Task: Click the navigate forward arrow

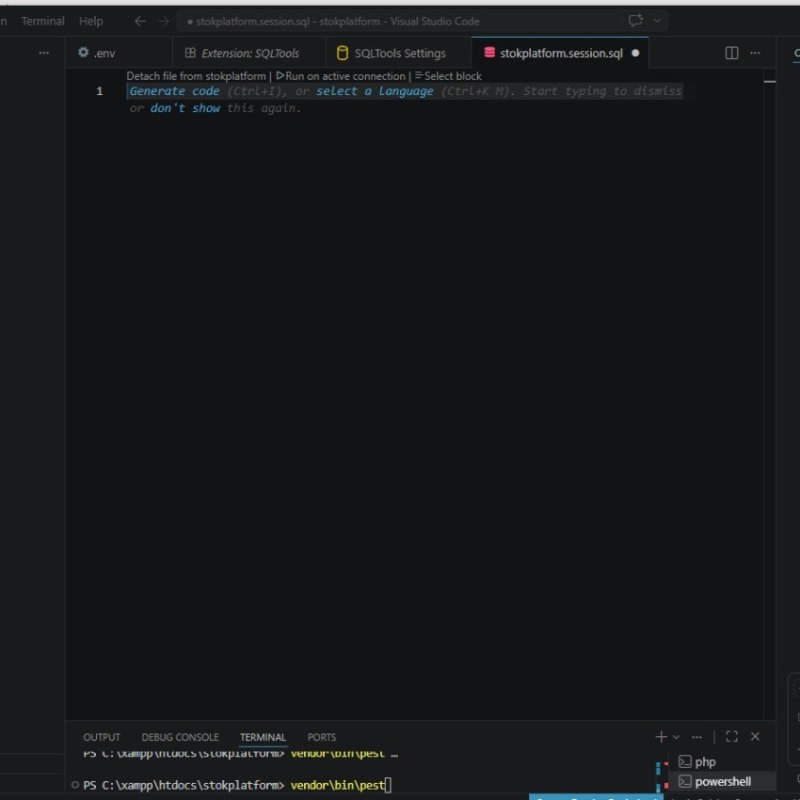Action: coord(164,21)
